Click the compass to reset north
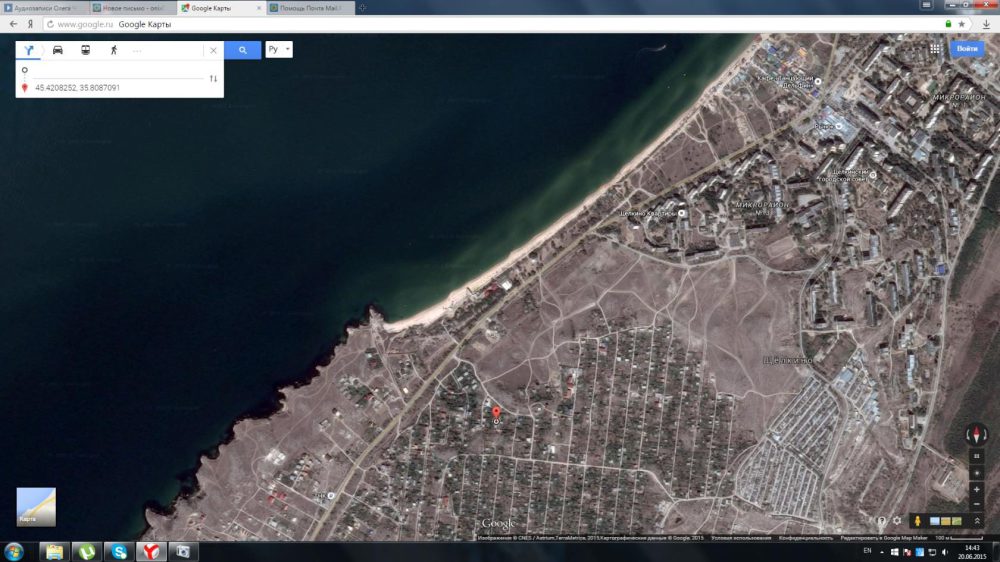 pyautogui.click(x=976, y=434)
